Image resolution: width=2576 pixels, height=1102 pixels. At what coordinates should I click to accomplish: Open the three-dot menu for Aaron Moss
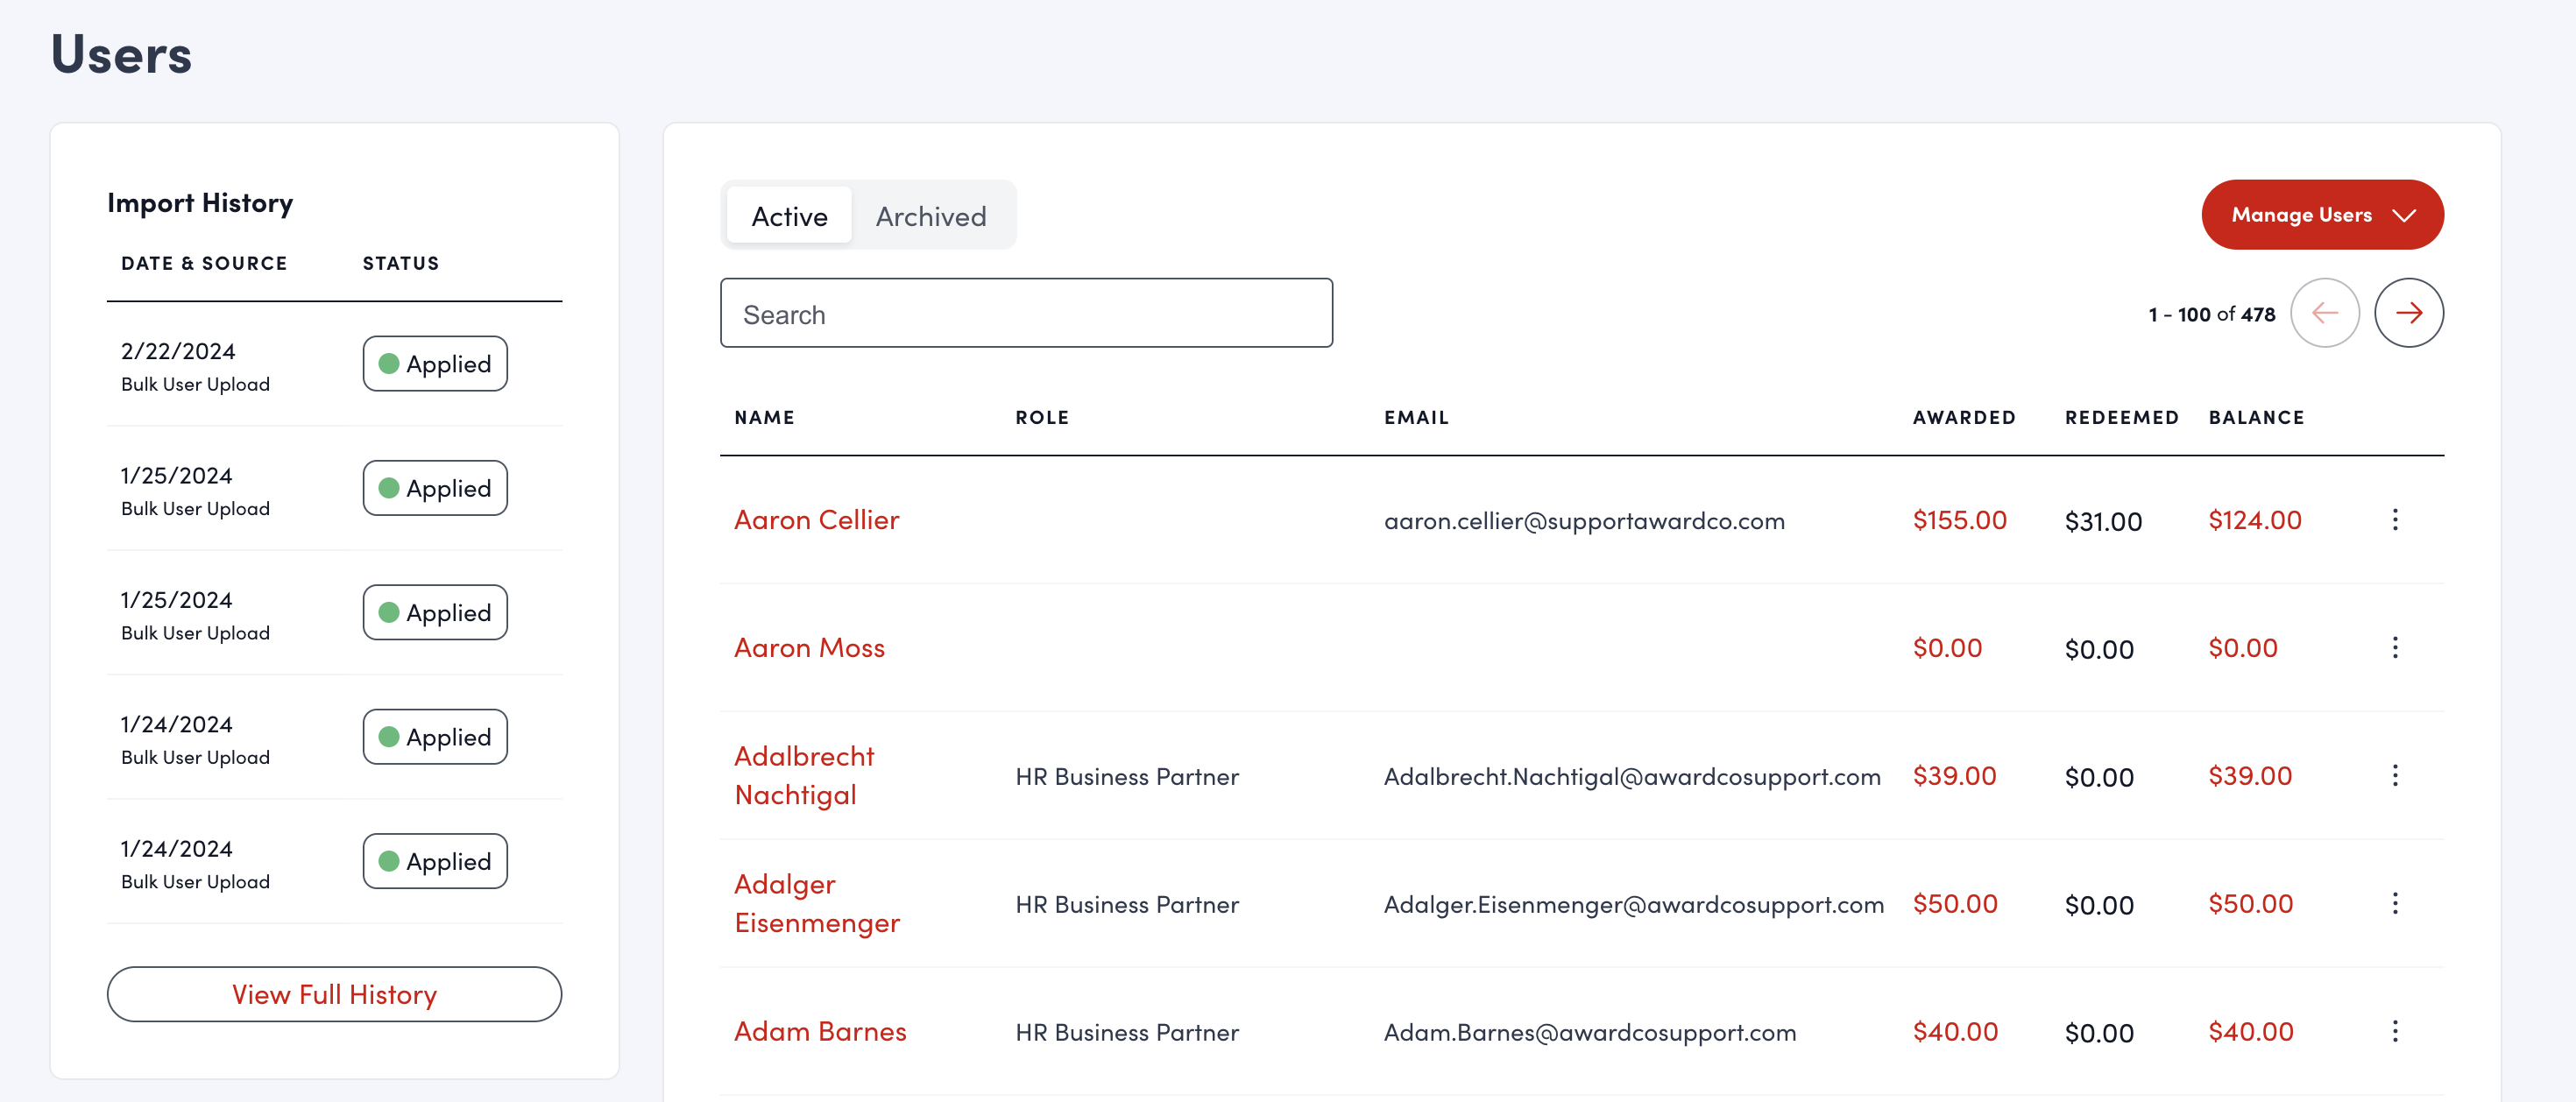coord(2394,648)
